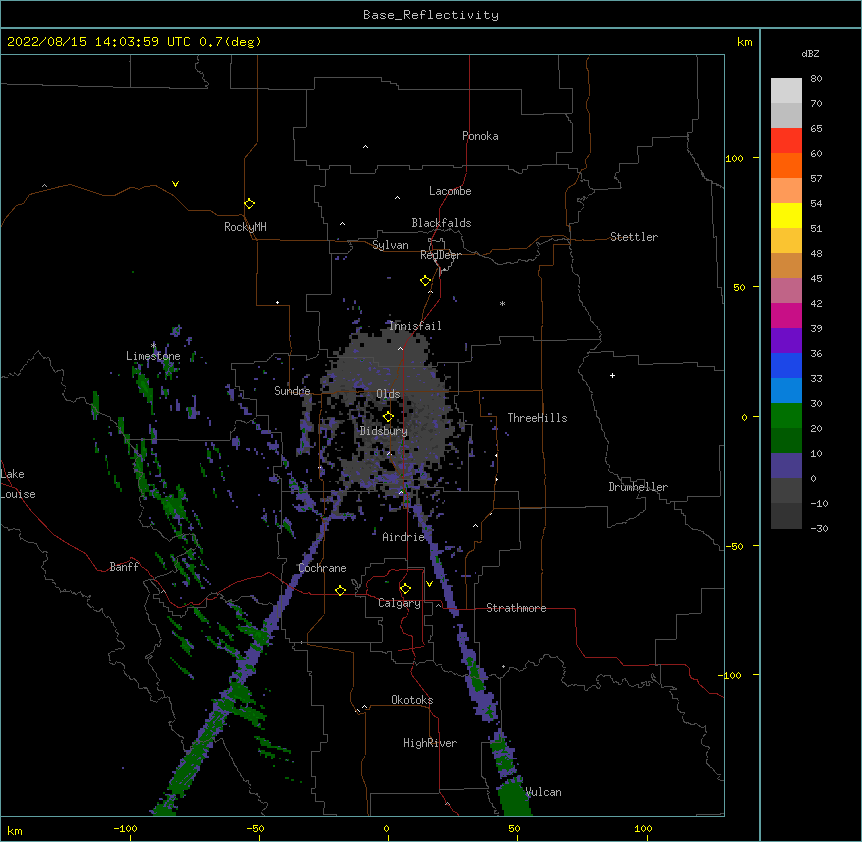862x842 pixels.
Task: Click the 50 tick on the right axis
Action: (x=739, y=287)
